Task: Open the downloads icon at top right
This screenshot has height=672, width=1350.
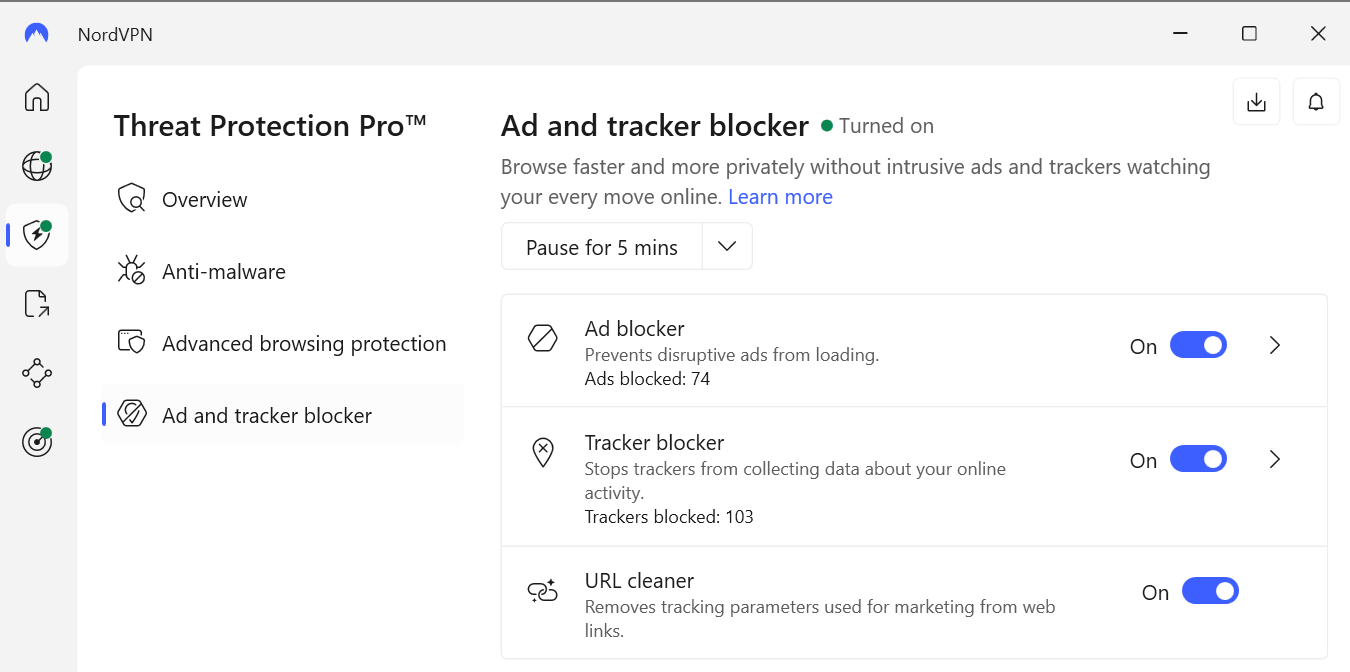Action: (x=1256, y=101)
